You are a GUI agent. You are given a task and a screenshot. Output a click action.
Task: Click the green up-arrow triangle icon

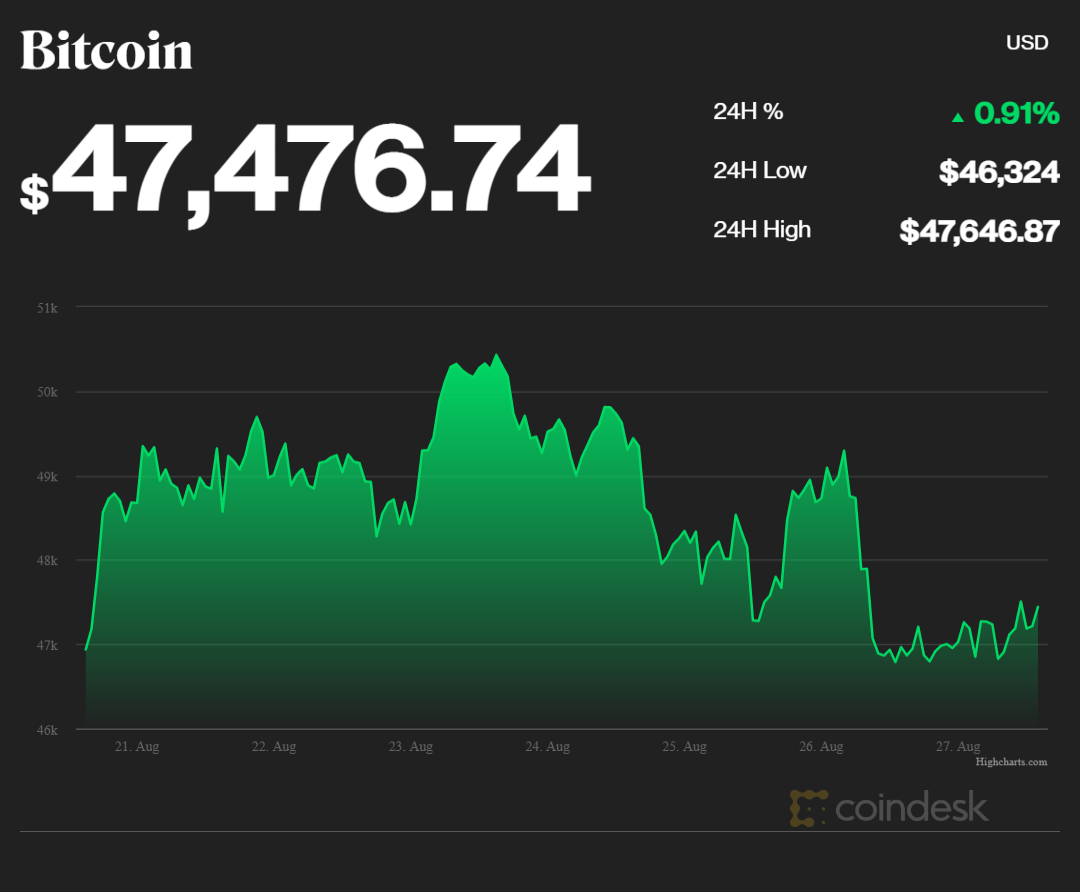[x=958, y=117]
